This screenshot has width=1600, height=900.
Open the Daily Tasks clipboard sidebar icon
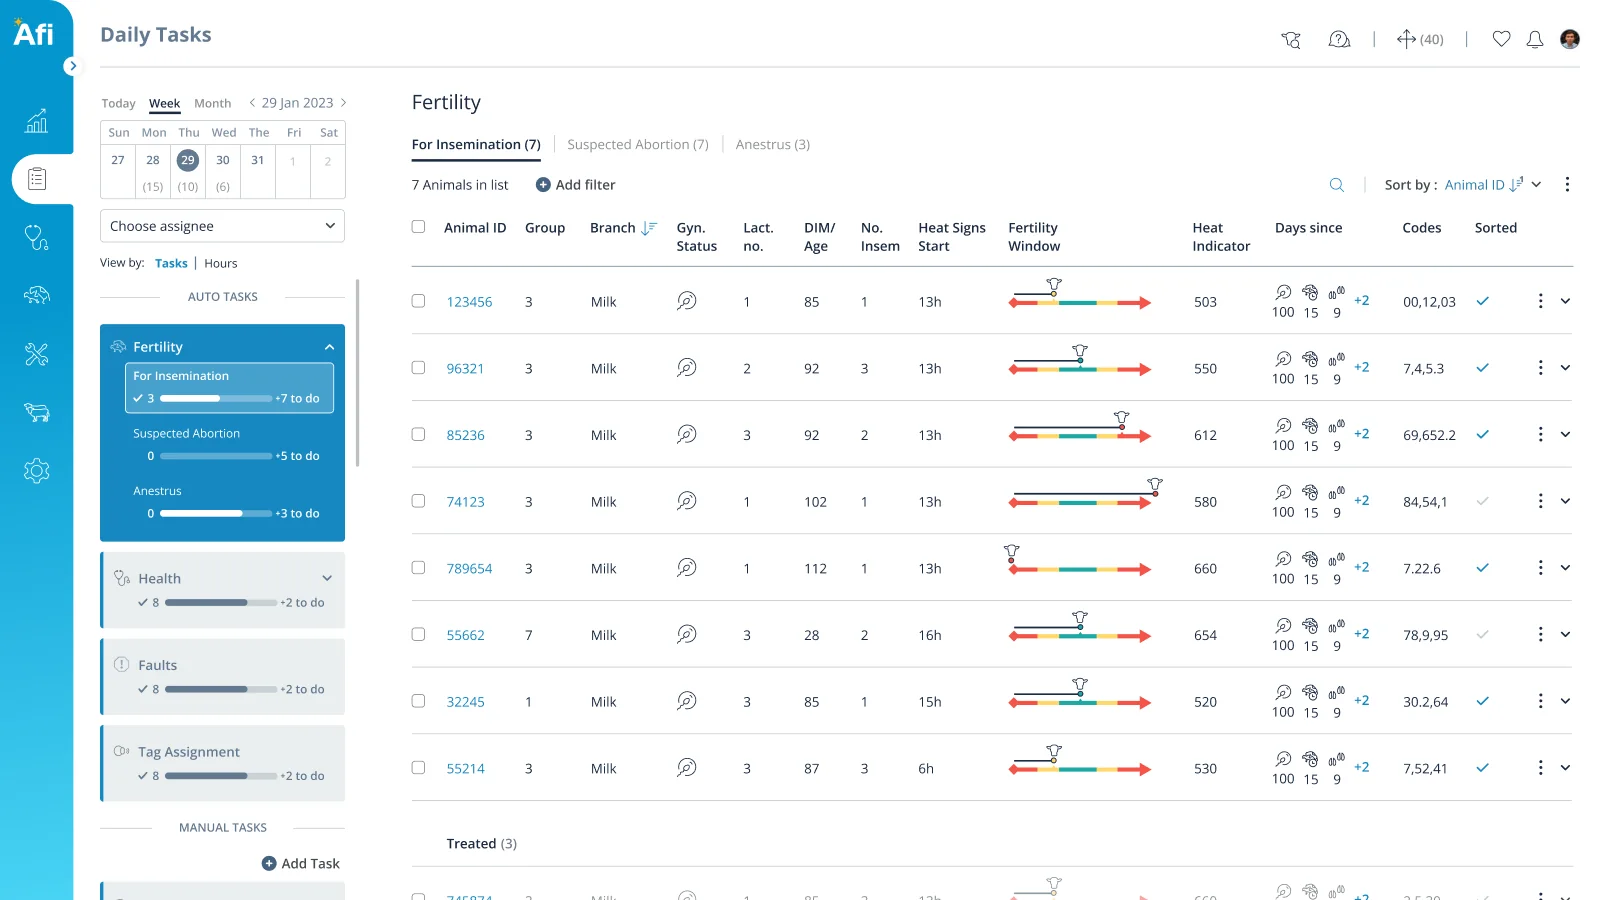[37, 179]
